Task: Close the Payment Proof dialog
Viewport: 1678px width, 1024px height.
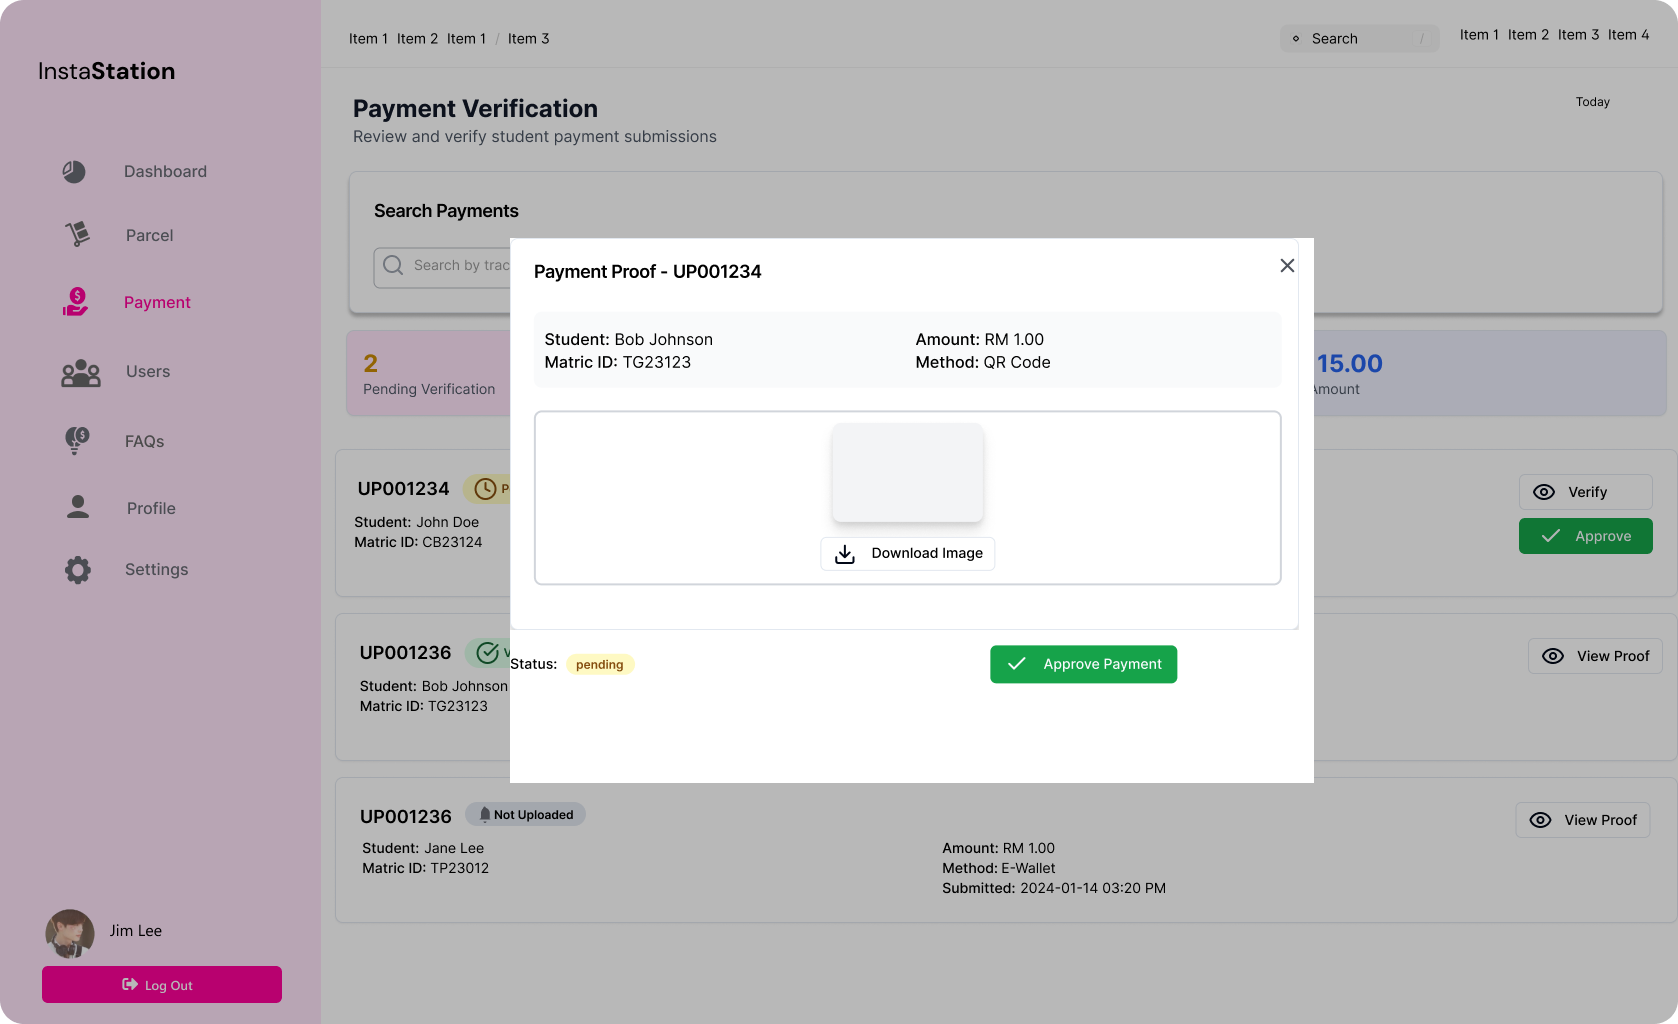Action: point(1287,266)
